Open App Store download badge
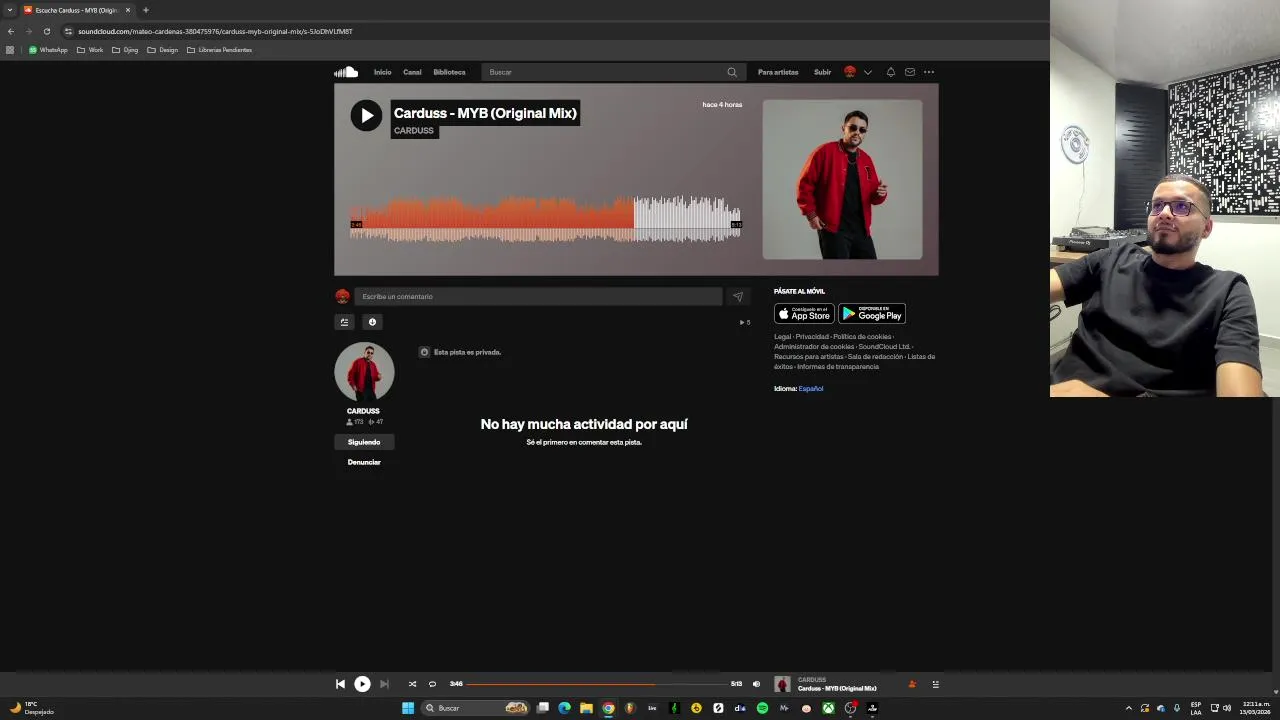The image size is (1280, 720). [804, 313]
